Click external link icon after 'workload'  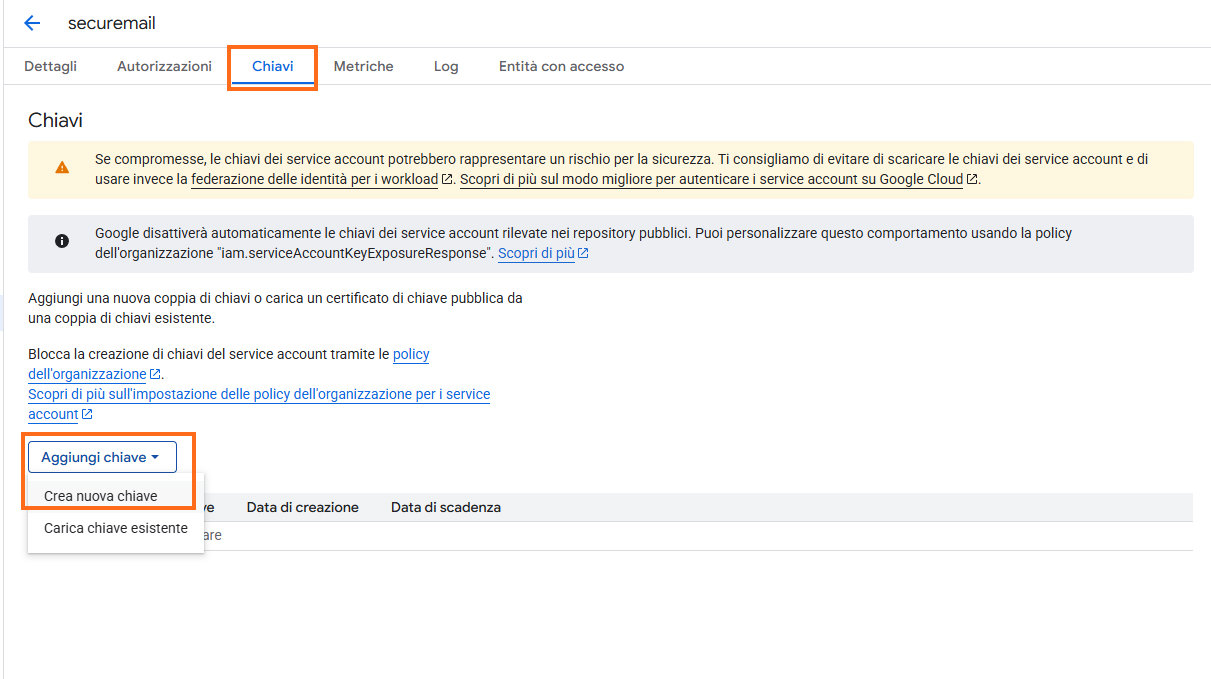pyautogui.click(x=448, y=180)
